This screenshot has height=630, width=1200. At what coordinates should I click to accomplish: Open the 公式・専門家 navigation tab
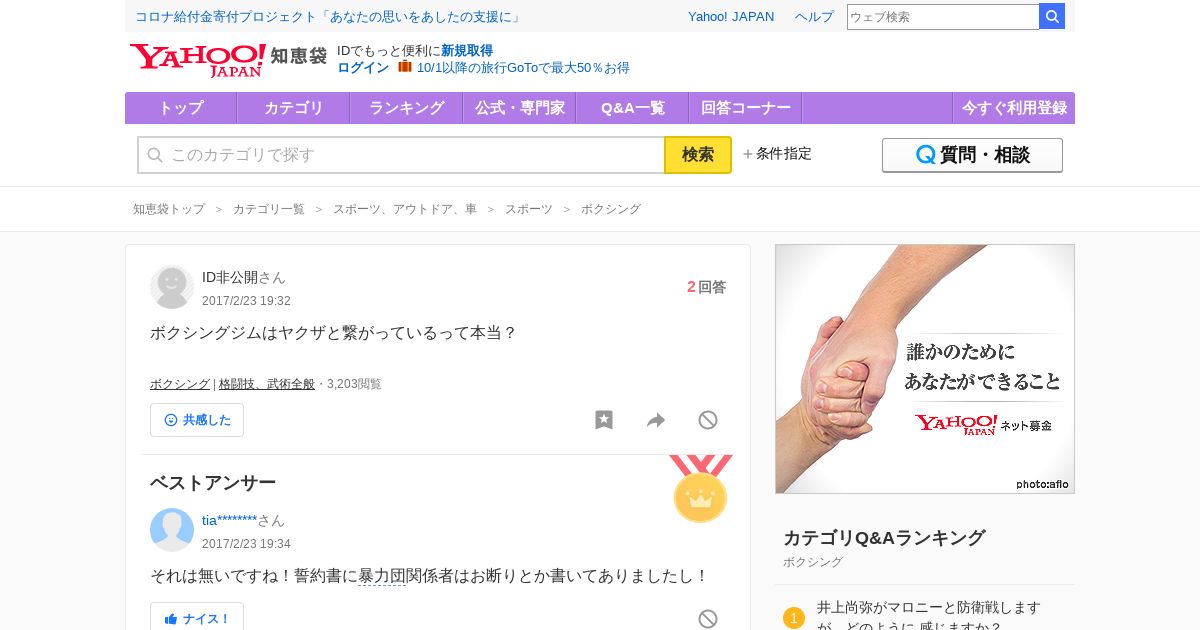[520, 108]
